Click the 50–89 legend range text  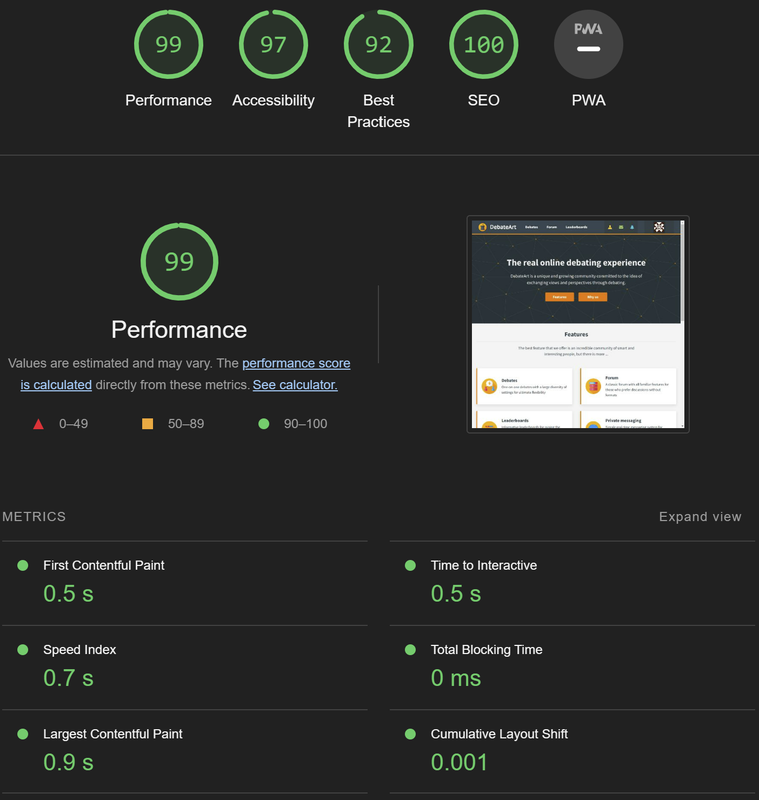(x=186, y=423)
